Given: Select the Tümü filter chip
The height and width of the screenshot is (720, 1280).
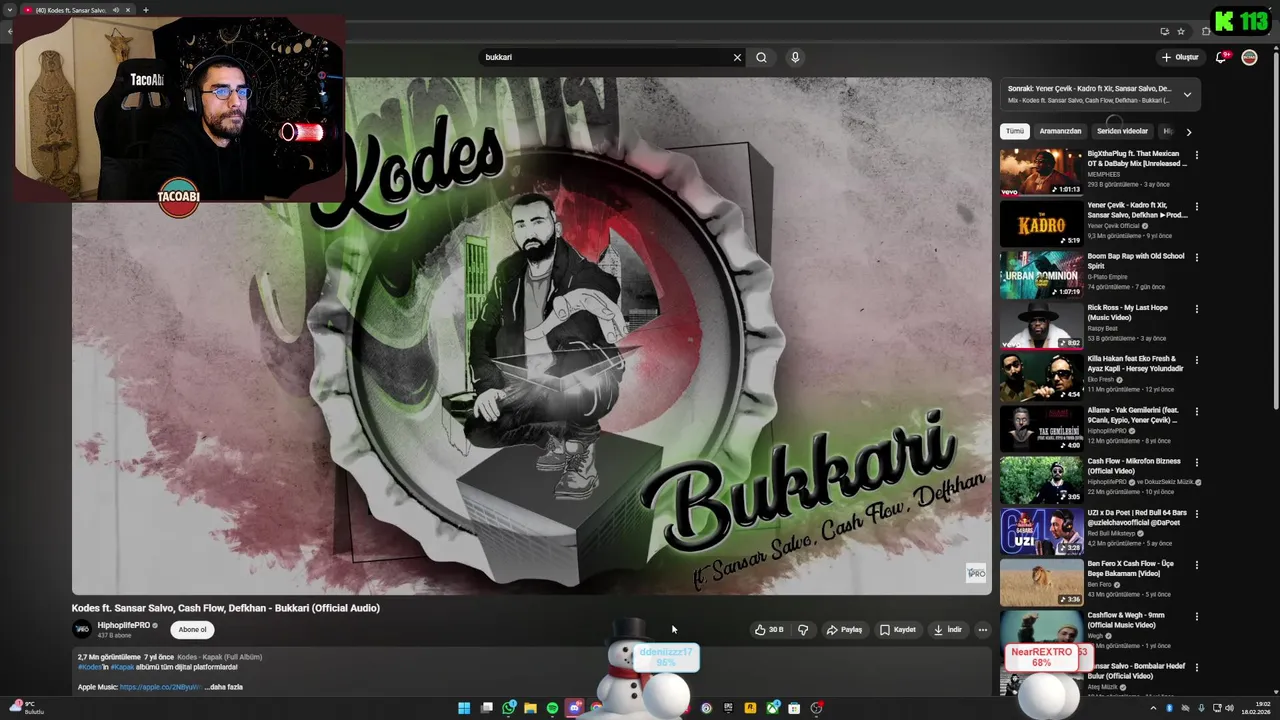Looking at the screenshot, I should tap(1015, 131).
